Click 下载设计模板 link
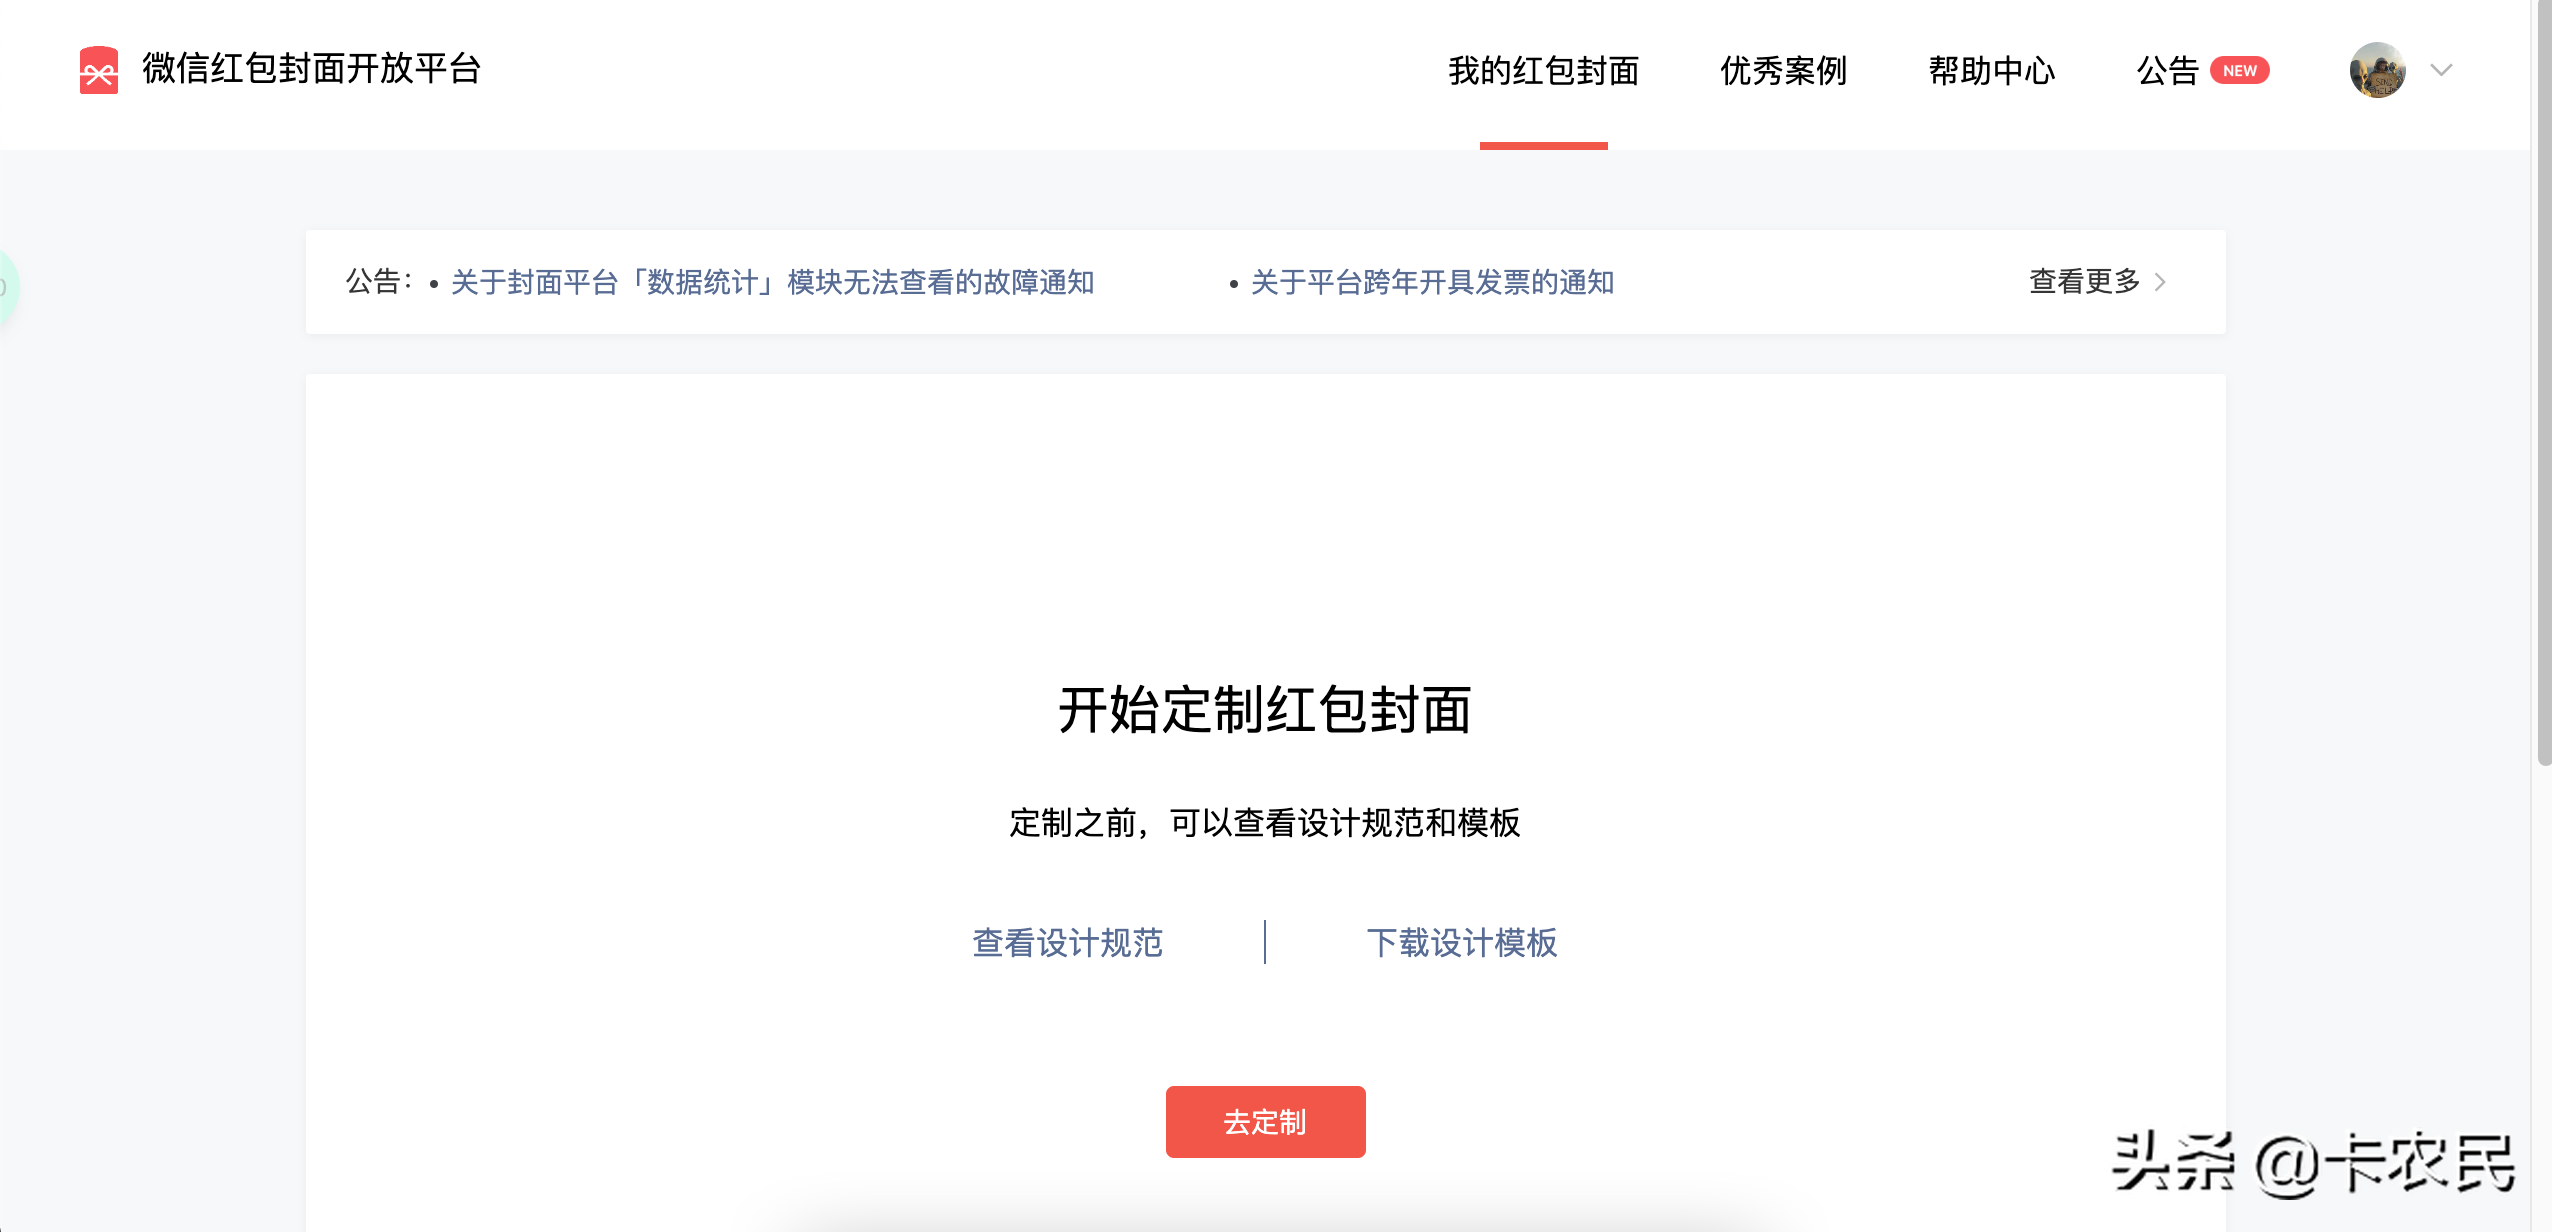The height and width of the screenshot is (1232, 2552). (x=1462, y=942)
